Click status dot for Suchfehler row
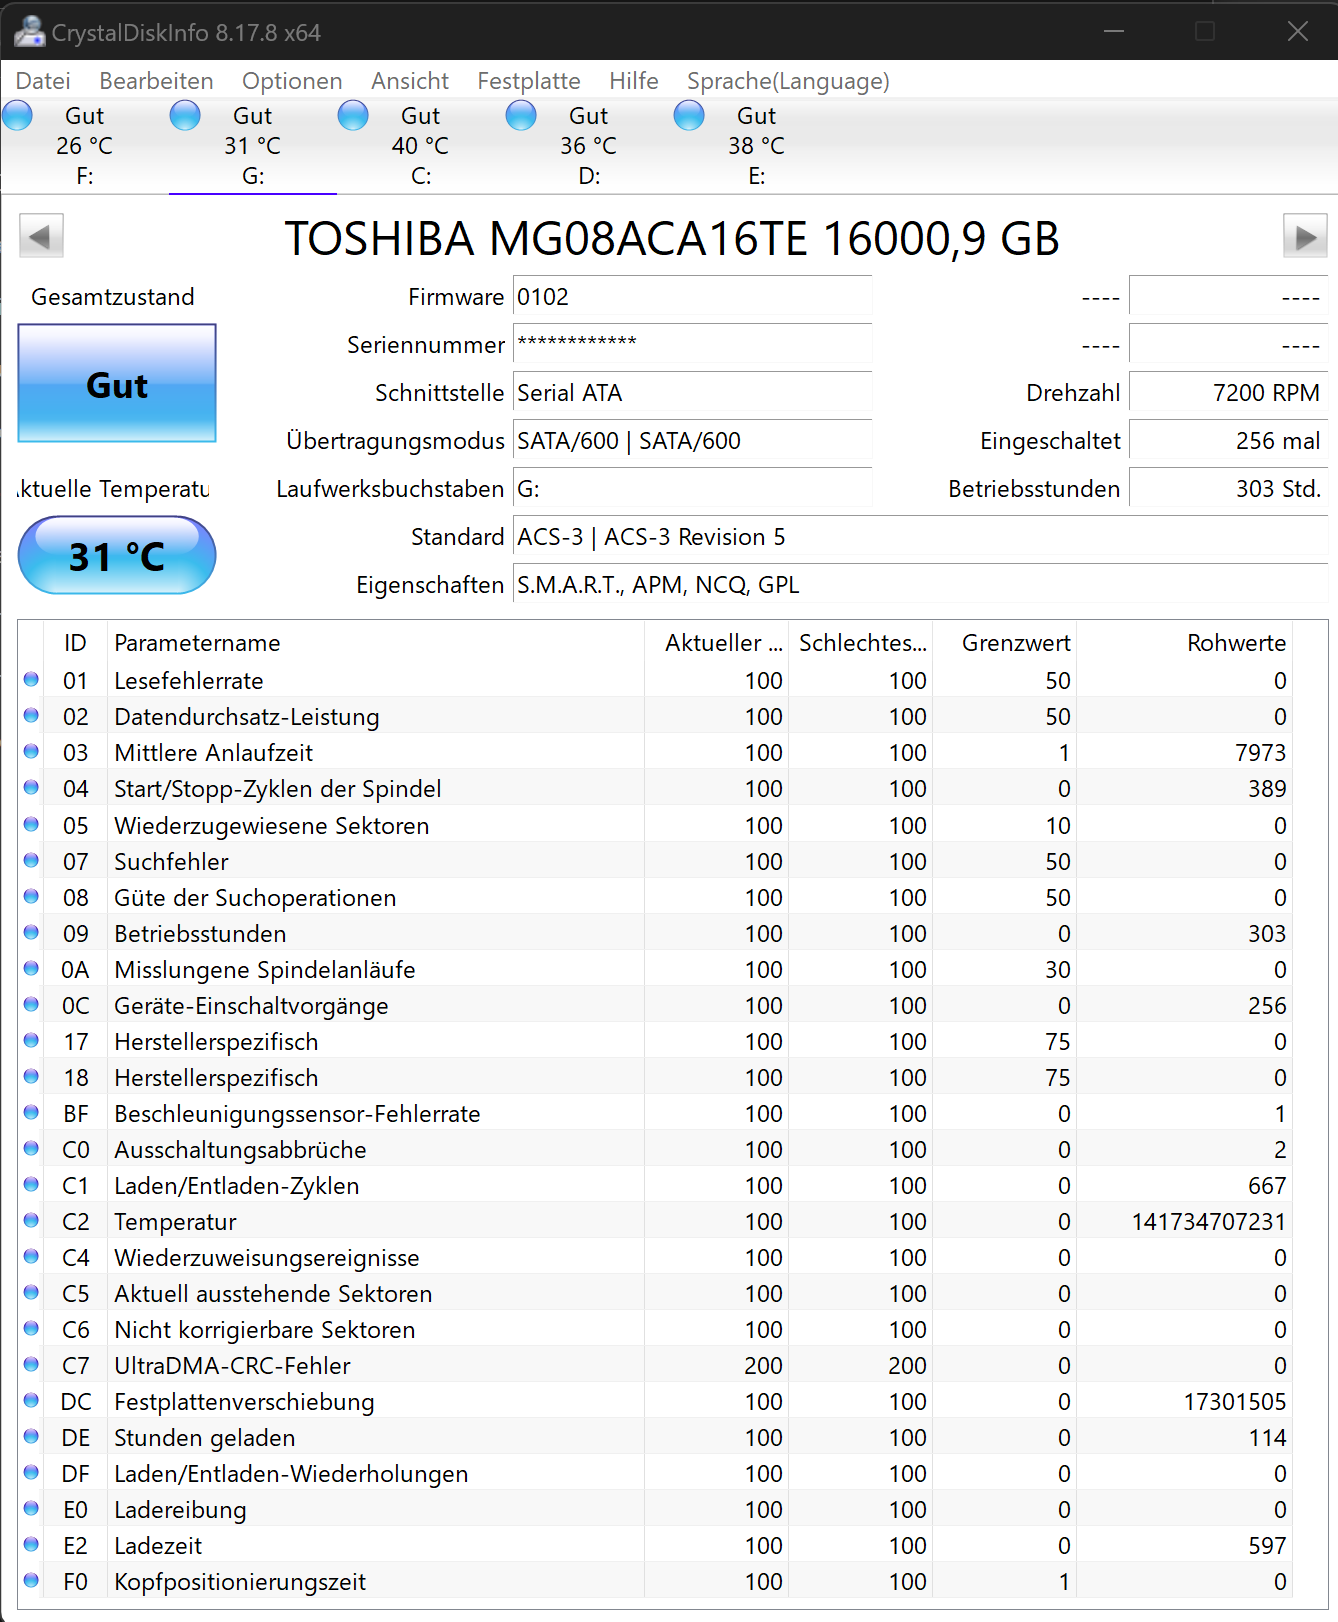1338x1622 pixels. pyautogui.click(x=31, y=860)
